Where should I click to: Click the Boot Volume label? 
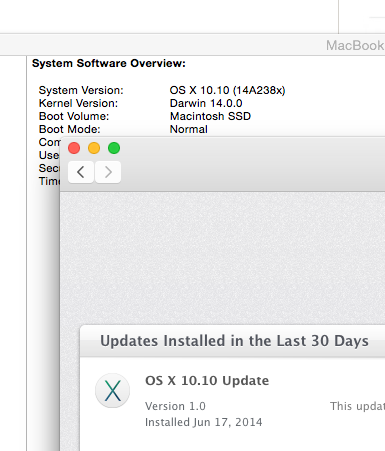pos(74,116)
